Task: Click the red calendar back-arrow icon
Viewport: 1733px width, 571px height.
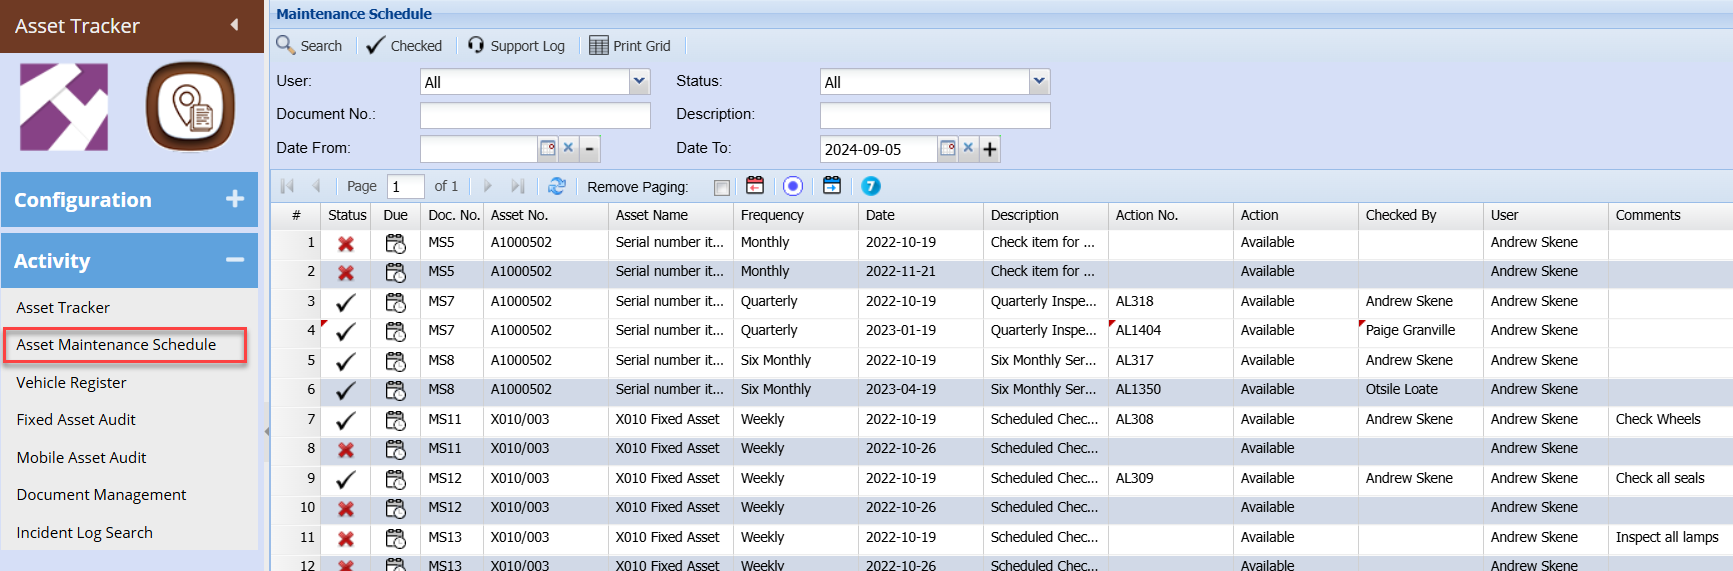Action: click(755, 186)
